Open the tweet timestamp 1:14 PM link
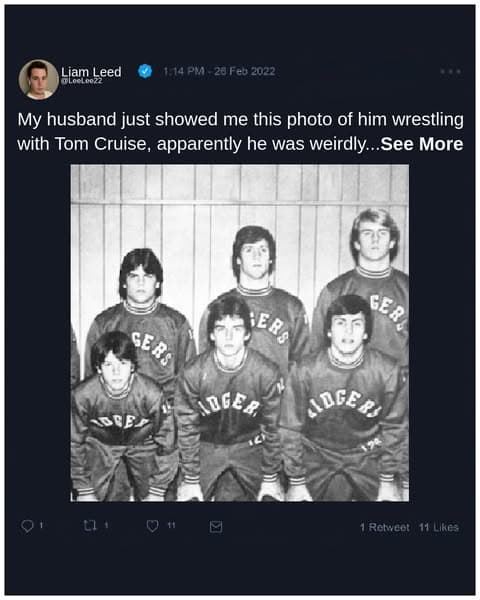The image size is (480, 600). click(x=183, y=72)
